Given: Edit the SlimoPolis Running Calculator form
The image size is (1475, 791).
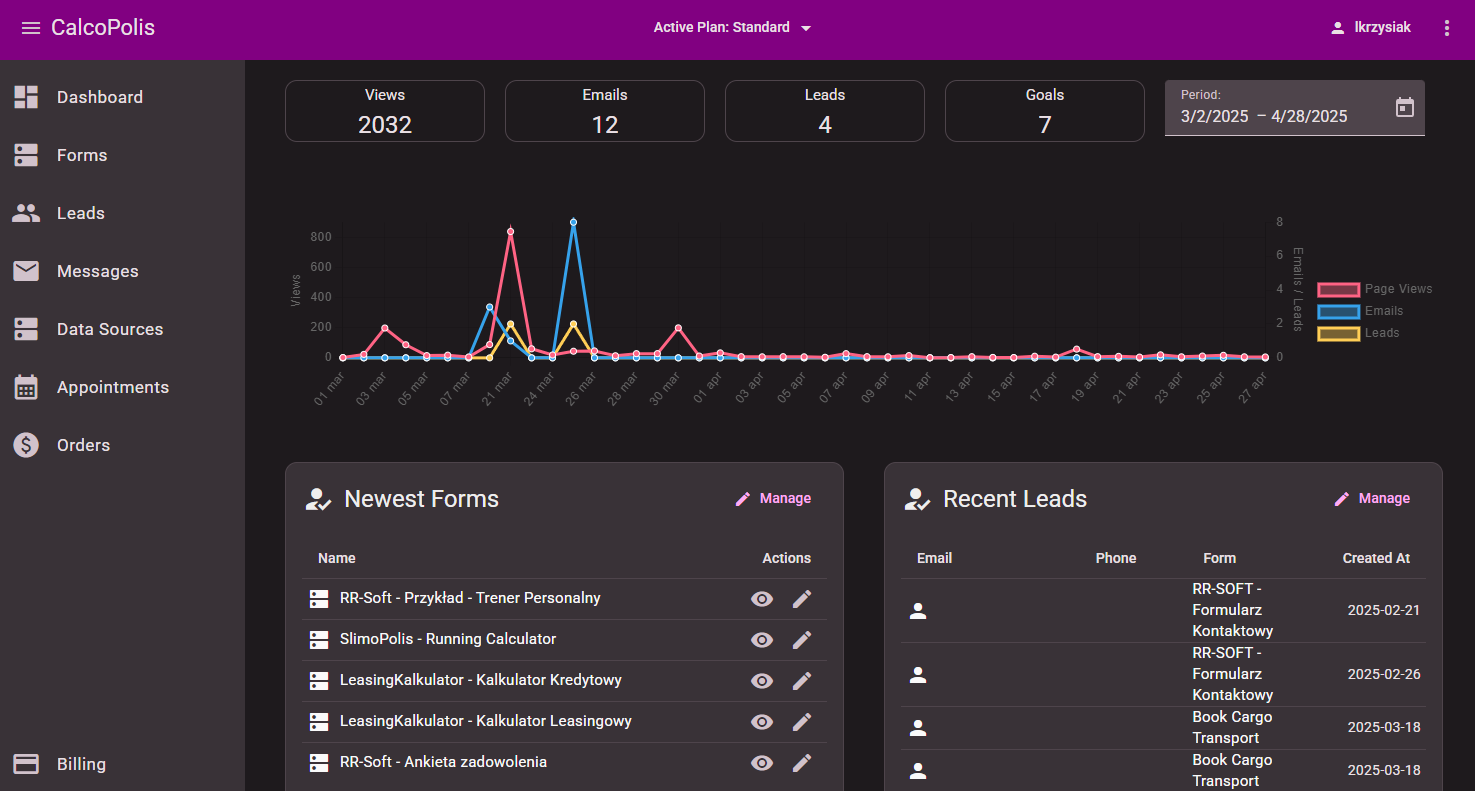Looking at the screenshot, I should pyautogui.click(x=801, y=640).
